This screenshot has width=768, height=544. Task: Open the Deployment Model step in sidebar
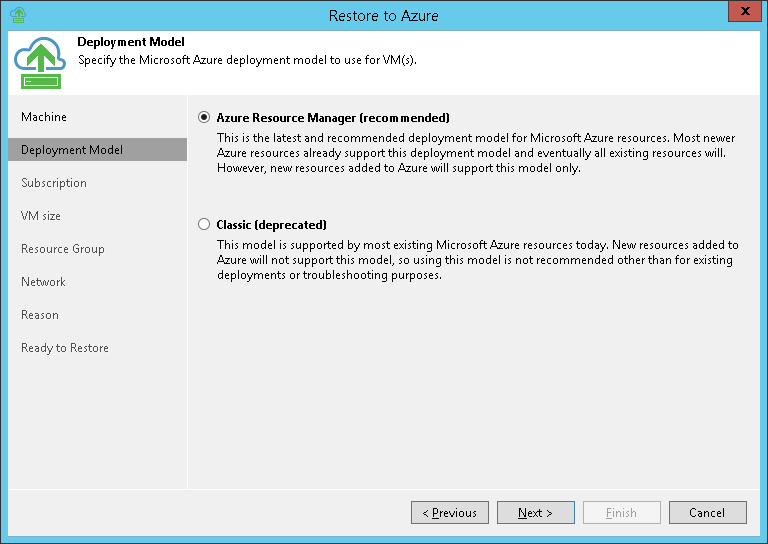click(x=72, y=150)
